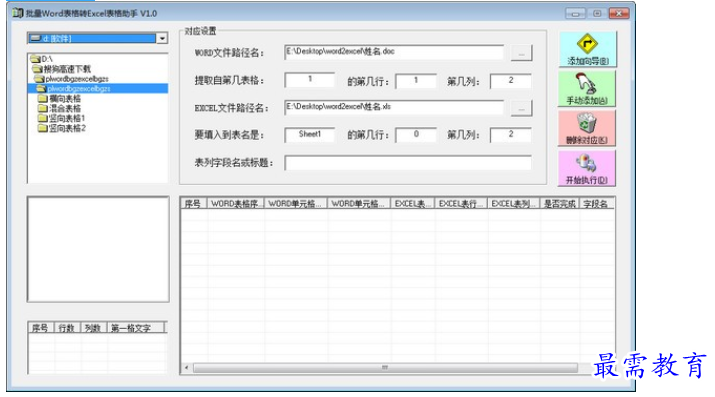Click the 序号 header in mapping table

click(x=193, y=204)
